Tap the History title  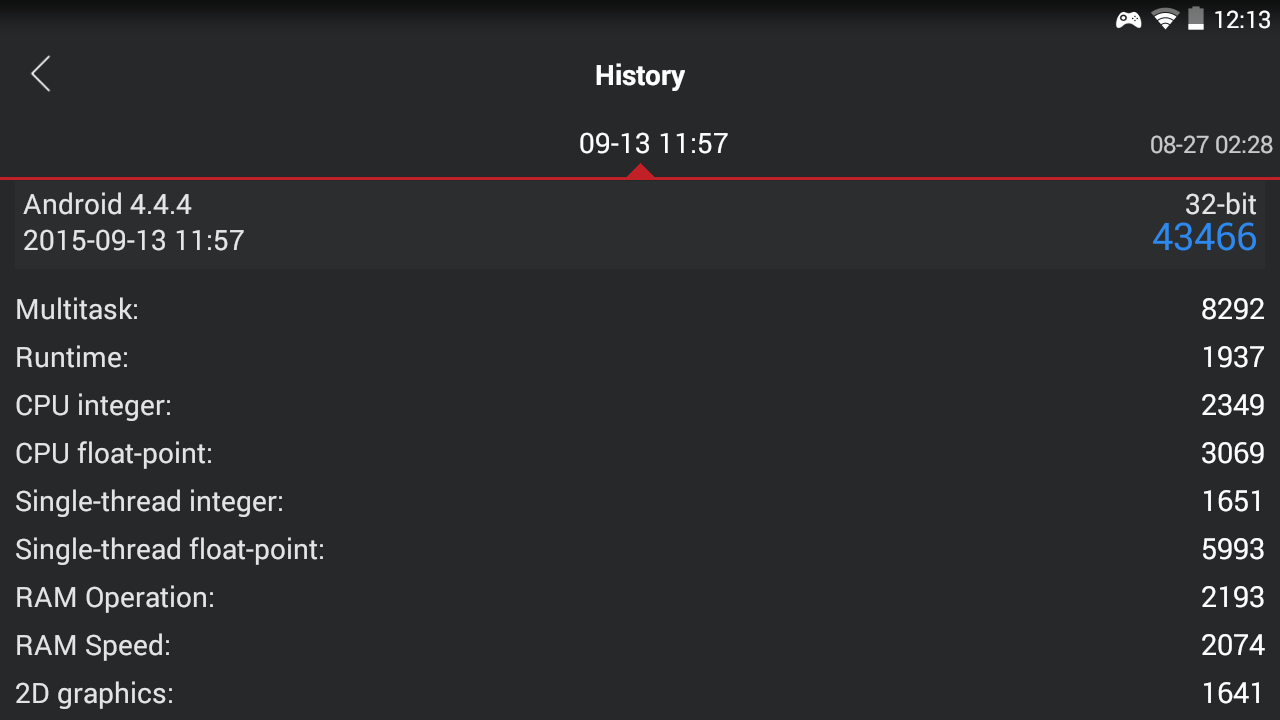[x=640, y=76]
